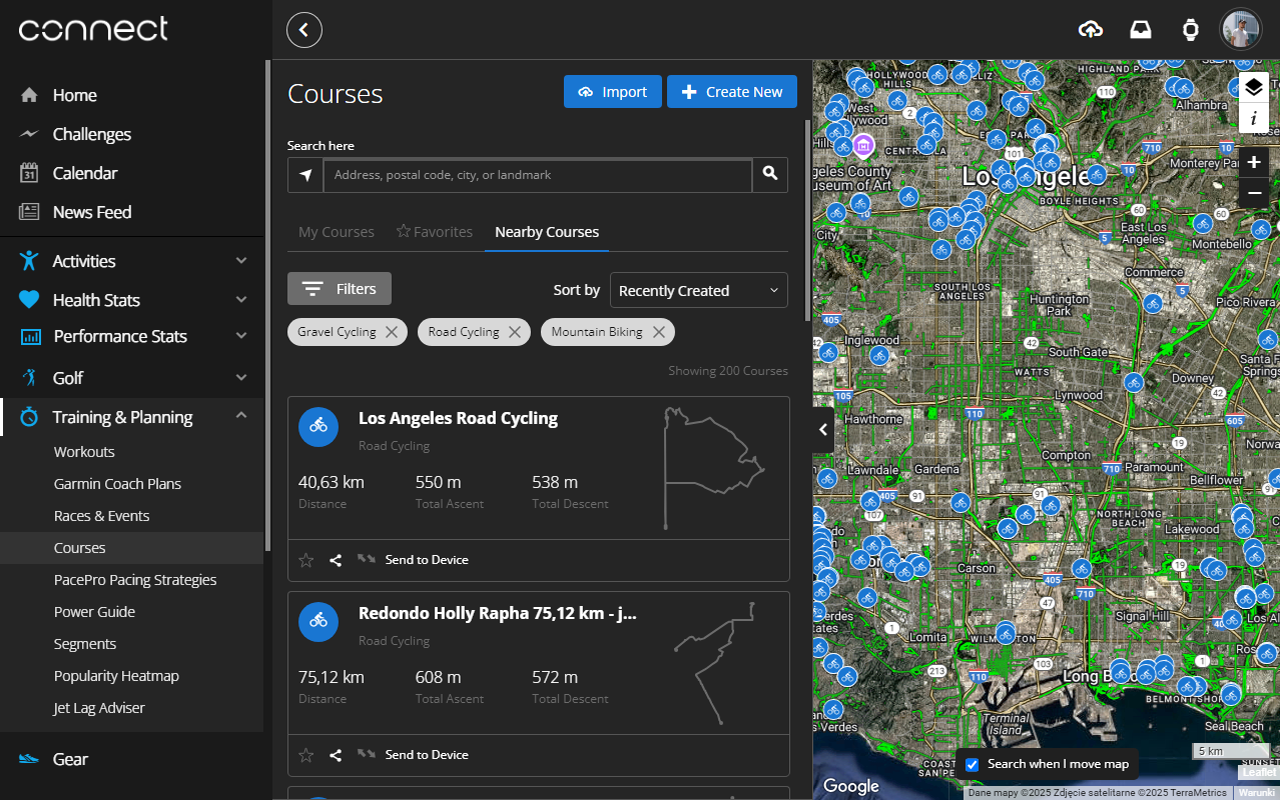Click the Import button

point(613,92)
